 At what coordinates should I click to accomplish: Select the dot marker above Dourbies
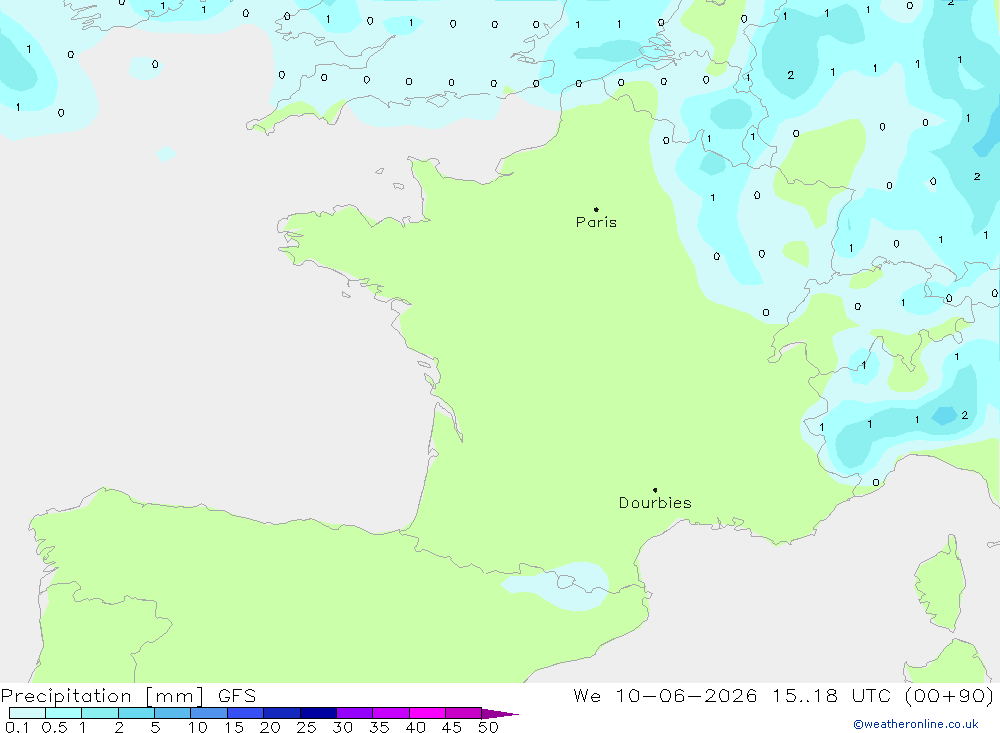tap(655, 490)
